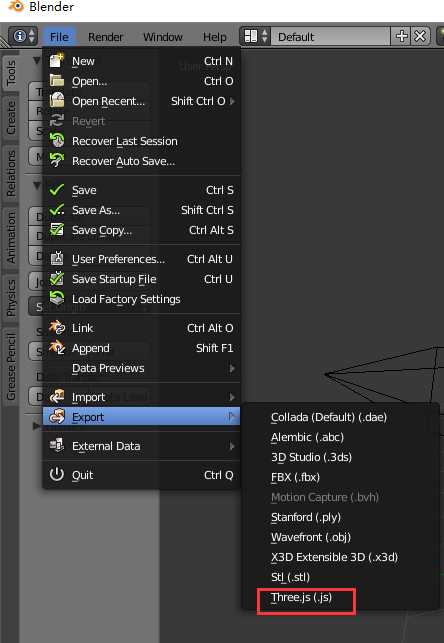The width and height of the screenshot is (444, 643).
Task: Click the screen layout browse icon
Action: [x=255, y=36]
